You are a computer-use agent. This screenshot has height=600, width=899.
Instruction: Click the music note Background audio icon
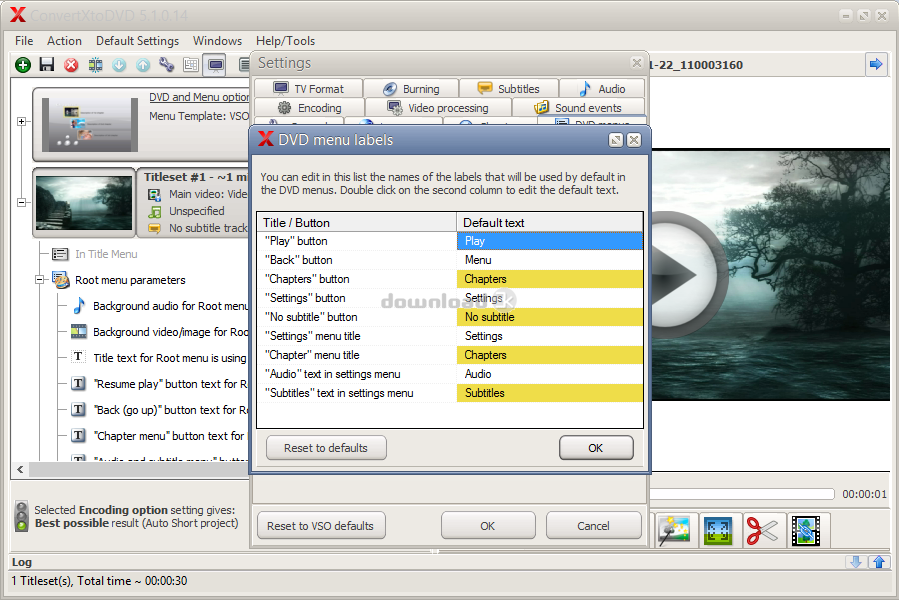pos(79,306)
